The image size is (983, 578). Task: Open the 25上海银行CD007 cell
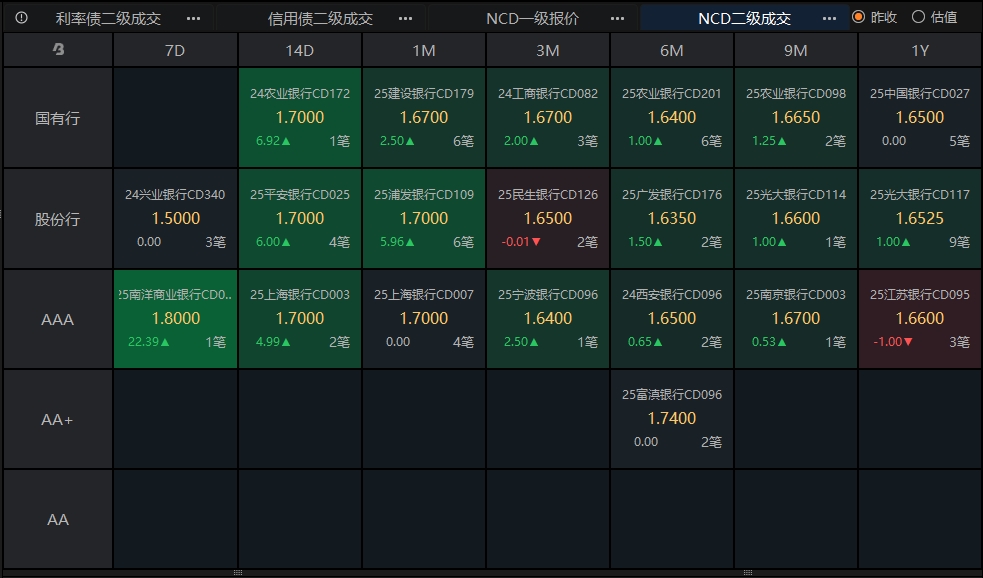click(x=424, y=319)
